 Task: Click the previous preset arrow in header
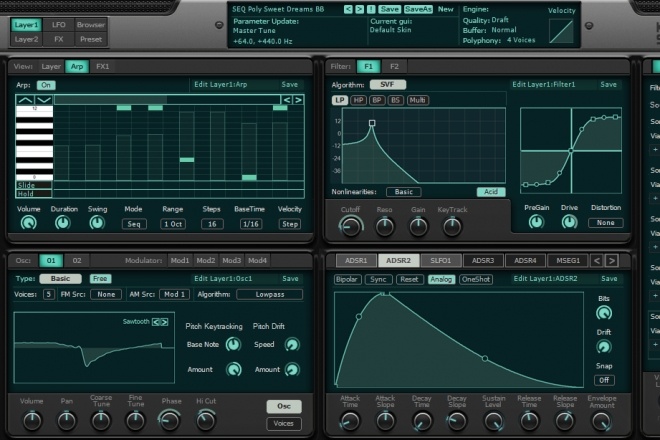pyautogui.click(x=348, y=9)
